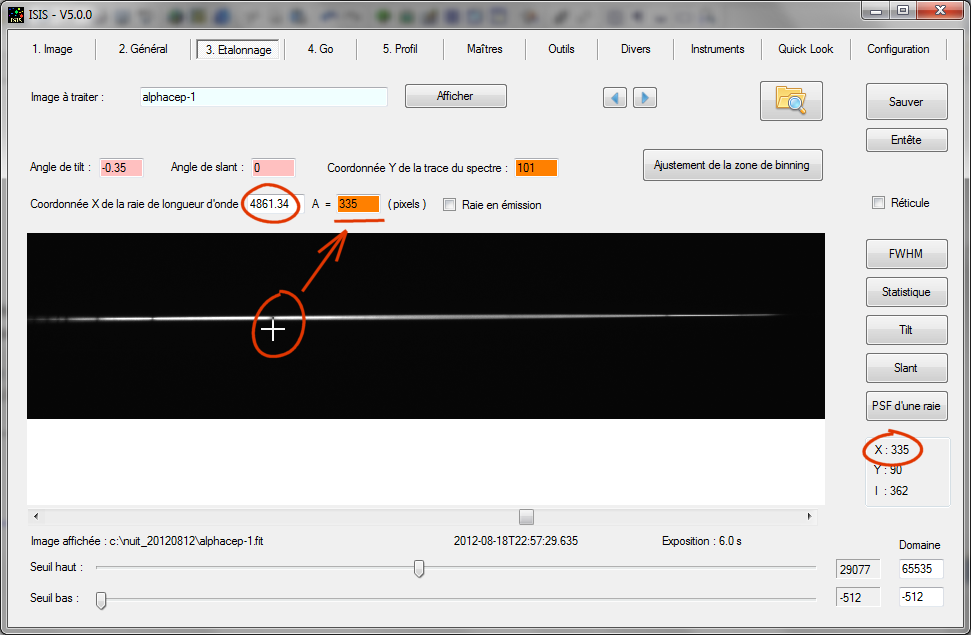
Task: Close the ISIS window
Action: coord(939,11)
